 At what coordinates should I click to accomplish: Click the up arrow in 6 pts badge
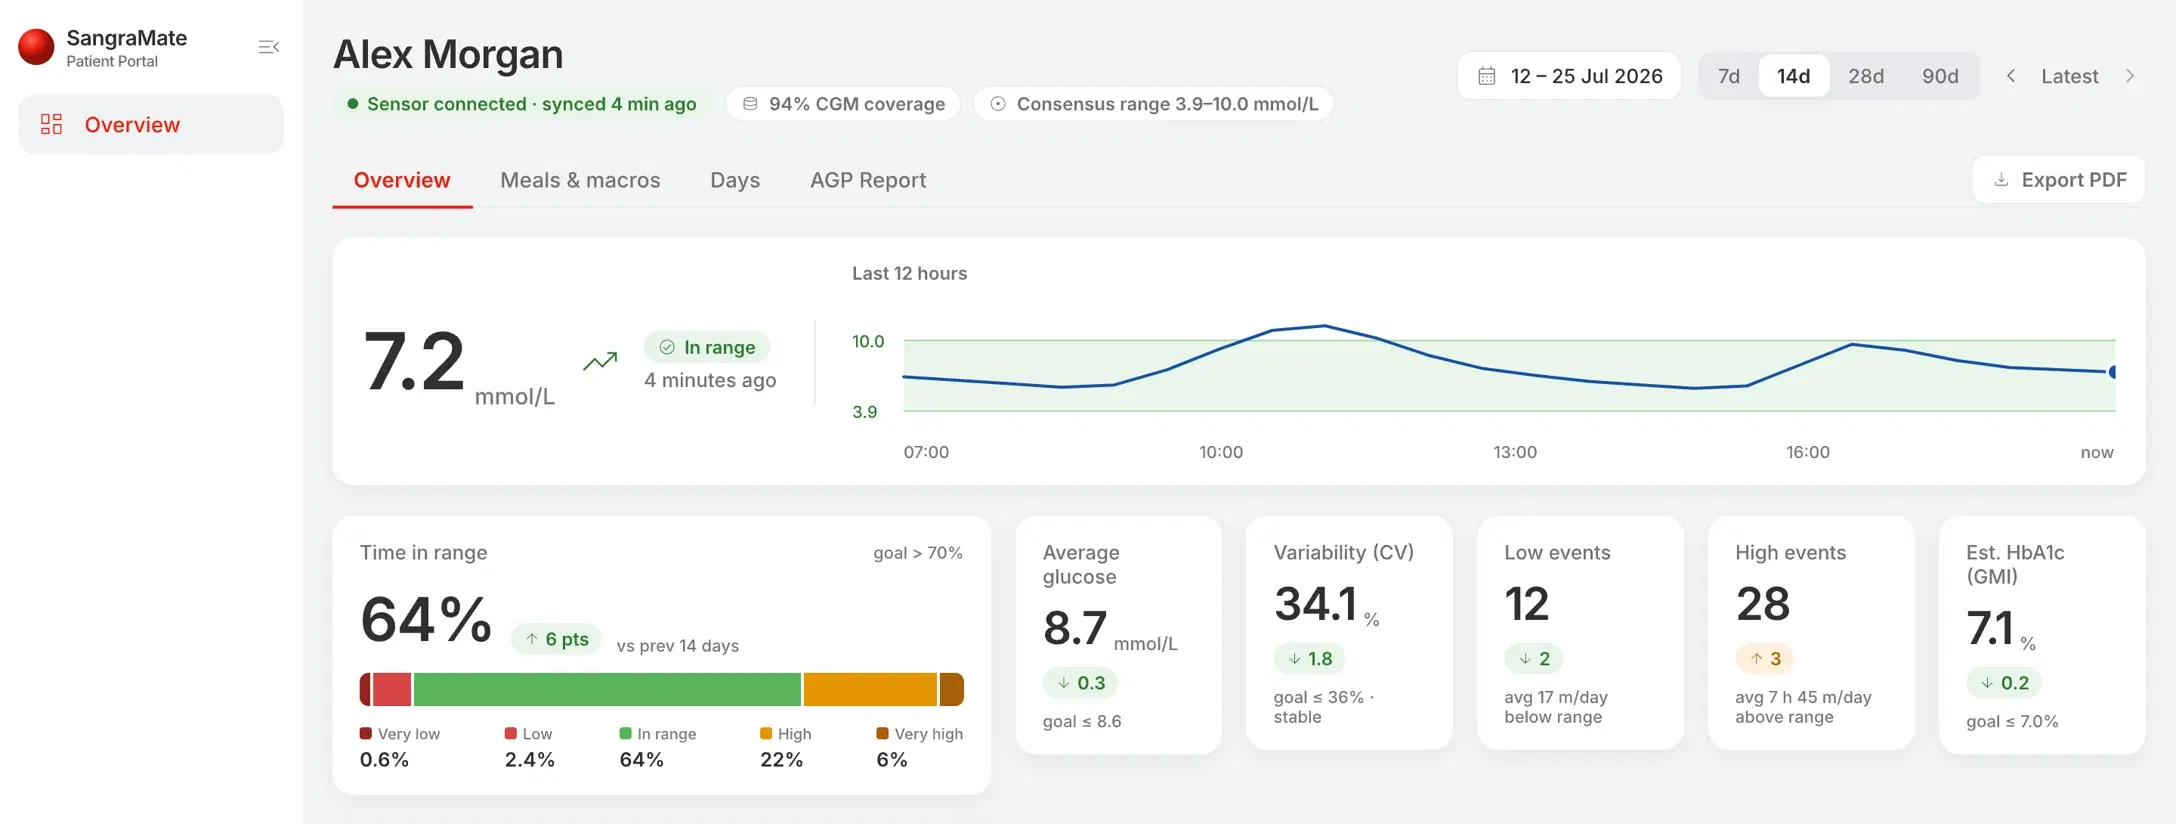pos(532,639)
